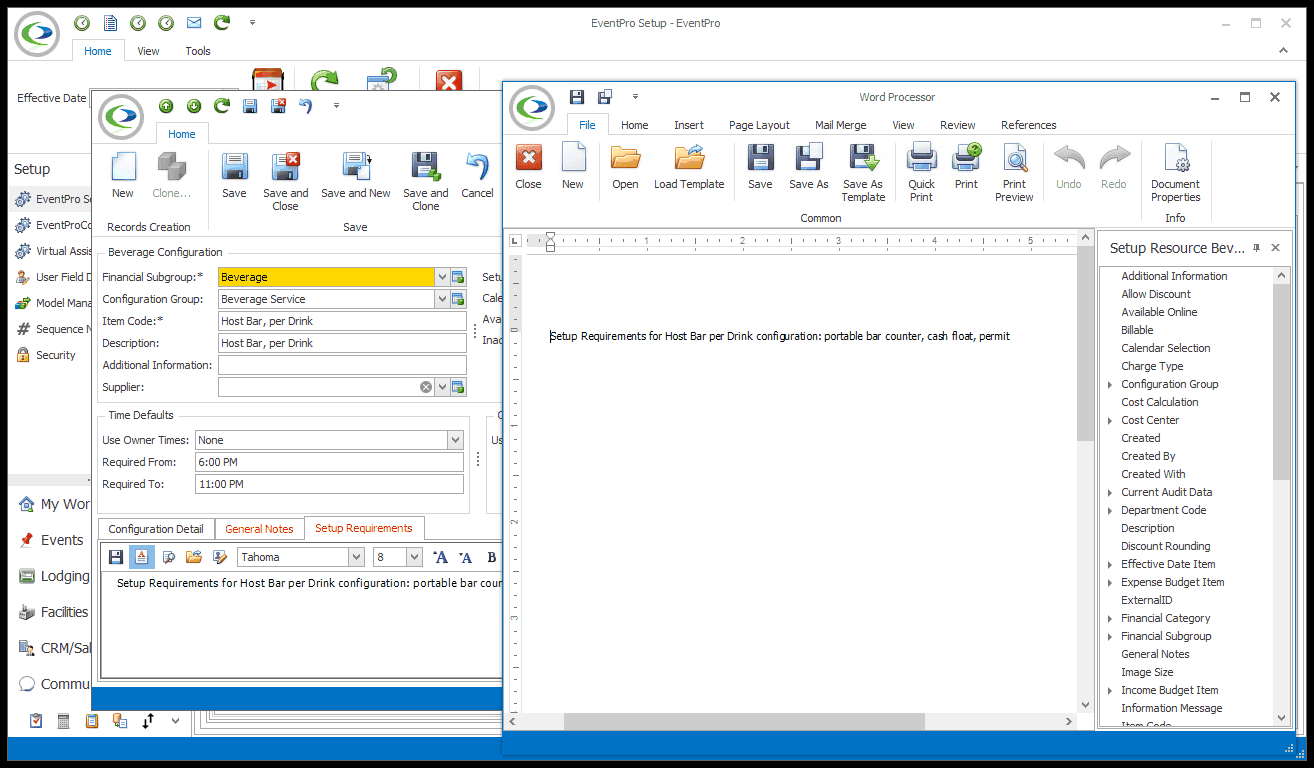Click the calculator icon in bottom navigation strip
Screen dimensions: 1314x768
pos(64,720)
